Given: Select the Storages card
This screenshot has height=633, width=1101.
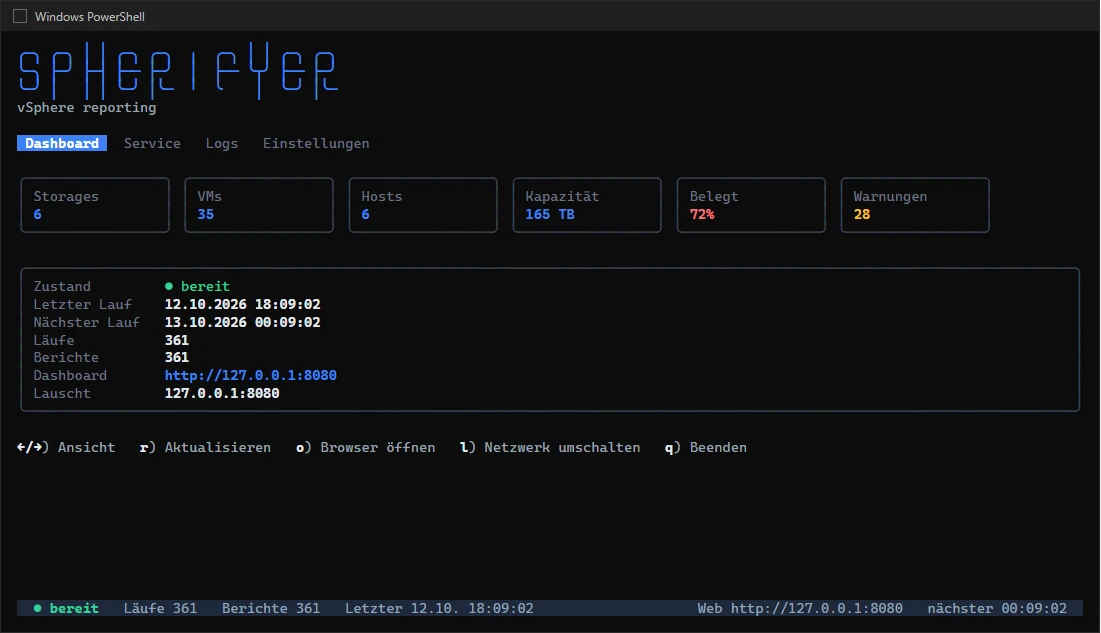Looking at the screenshot, I should (95, 205).
